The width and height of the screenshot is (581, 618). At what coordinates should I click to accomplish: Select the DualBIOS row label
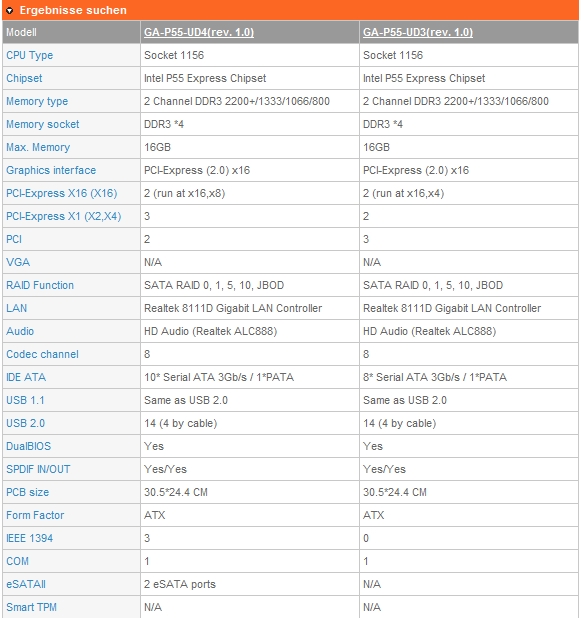coord(28,446)
